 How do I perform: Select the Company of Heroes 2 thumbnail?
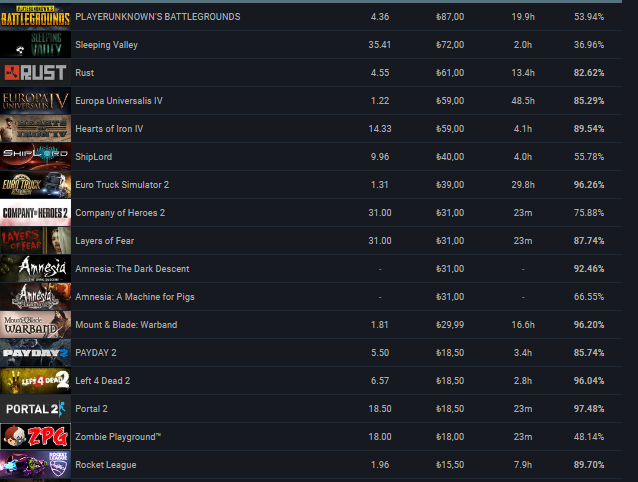(x=35, y=213)
